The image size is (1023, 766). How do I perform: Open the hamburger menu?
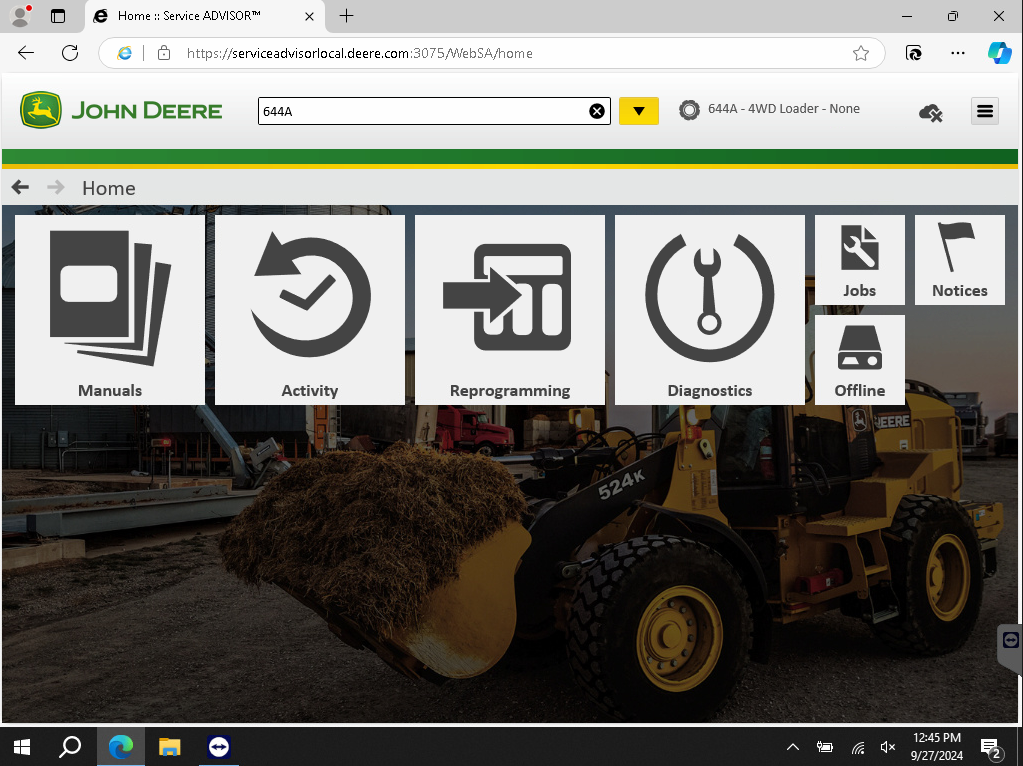985,111
